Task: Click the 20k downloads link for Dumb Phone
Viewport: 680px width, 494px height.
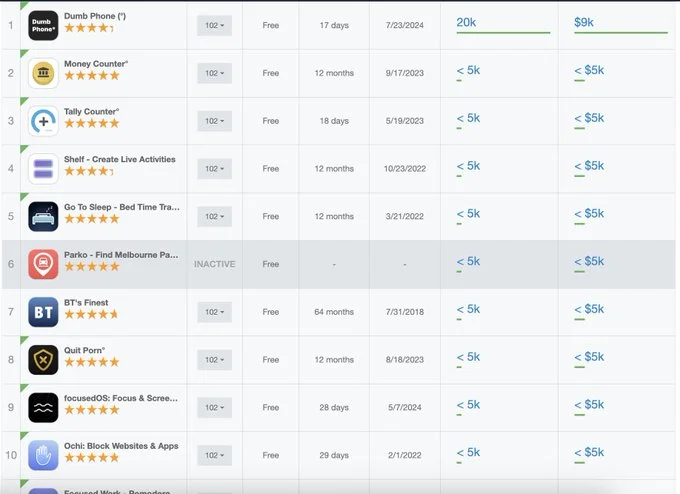Action: (x=466, y=22)
